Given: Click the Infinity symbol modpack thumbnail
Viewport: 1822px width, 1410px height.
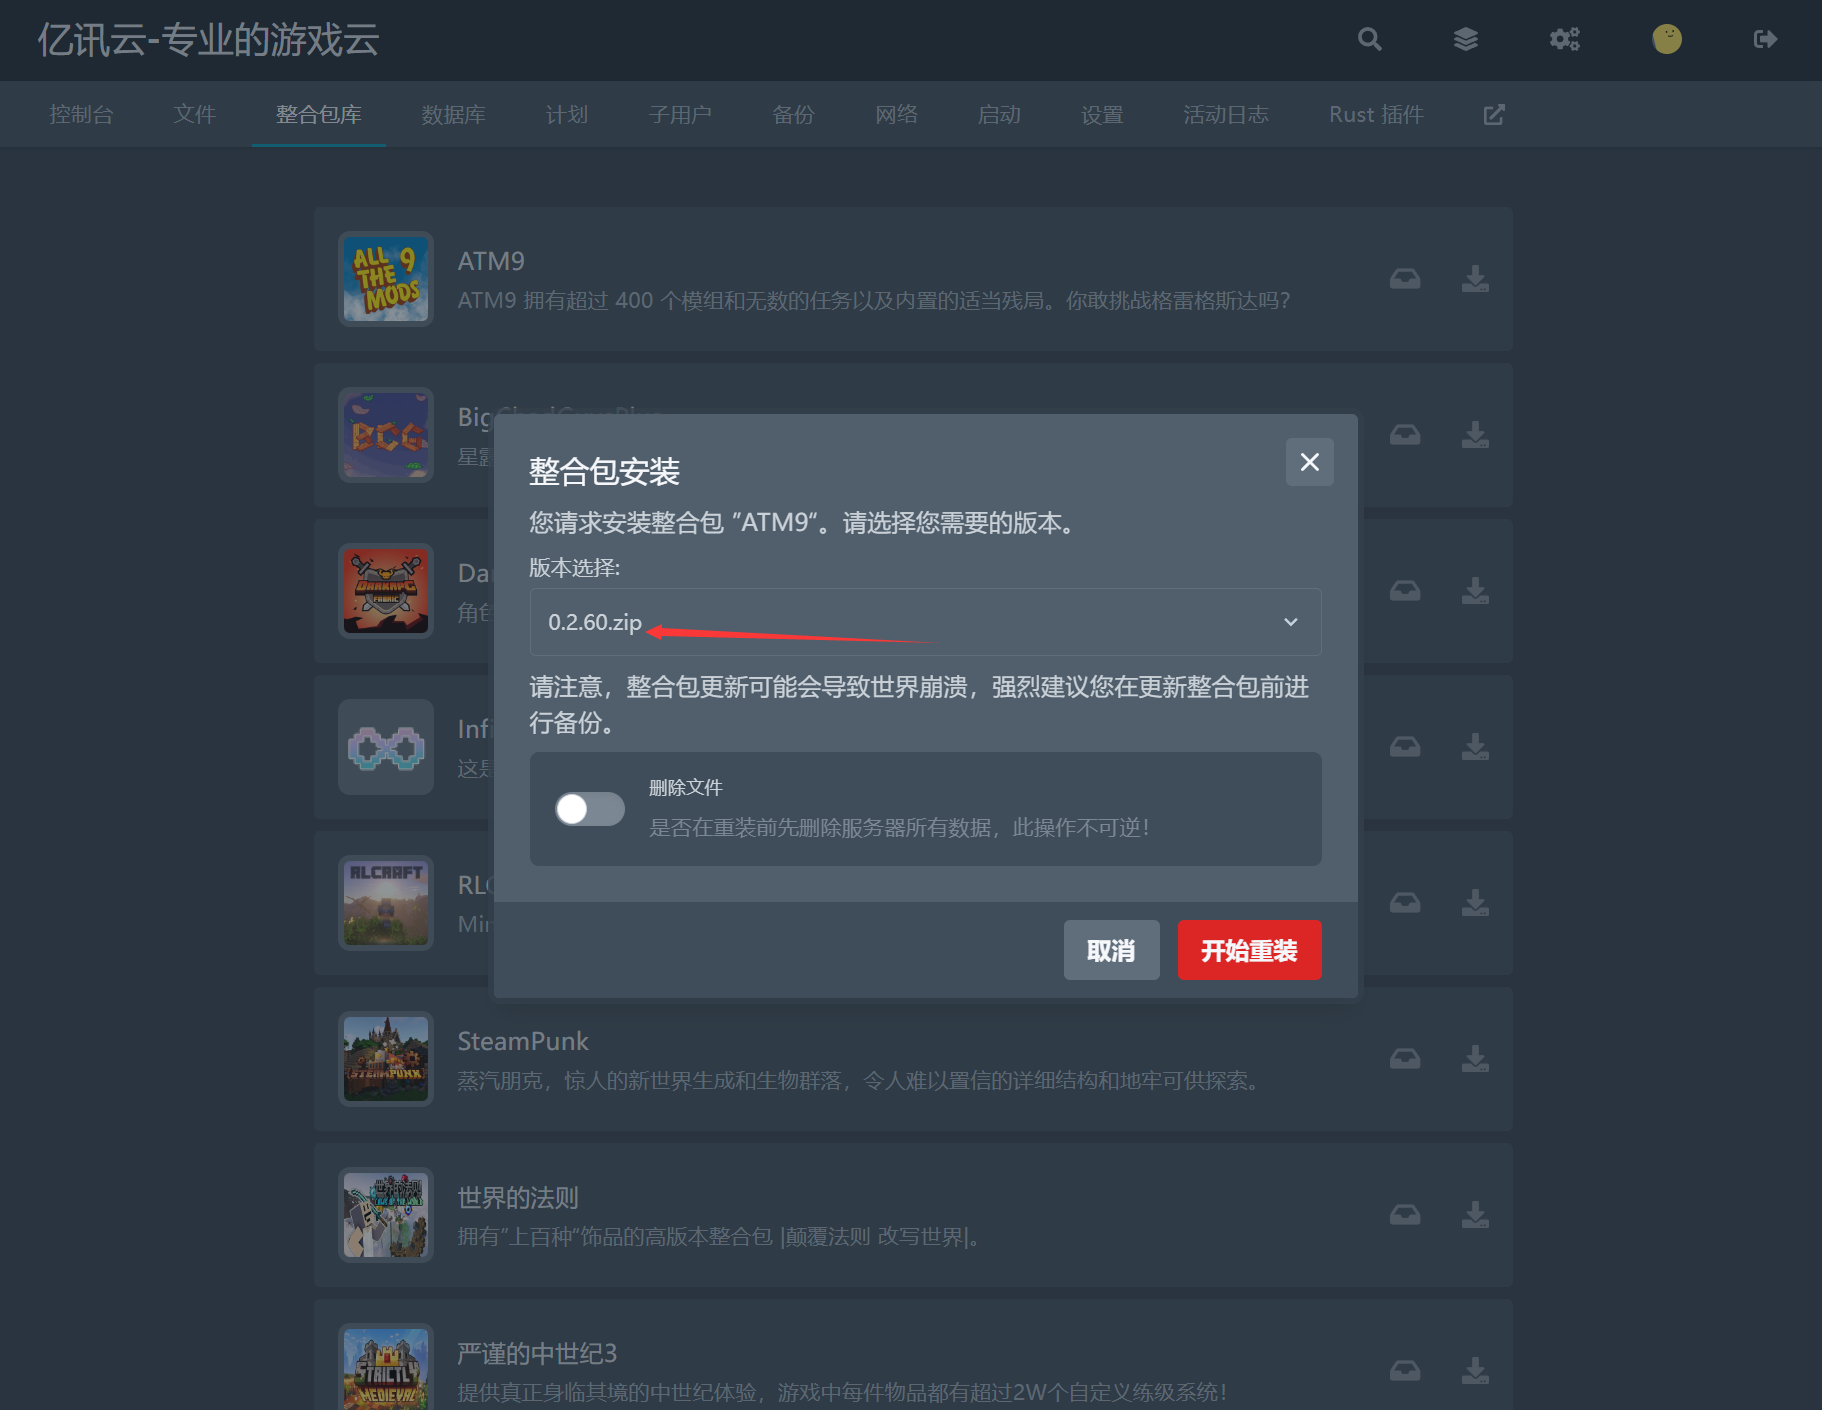Looking at the screenshot, I should [x=386, y=747].
